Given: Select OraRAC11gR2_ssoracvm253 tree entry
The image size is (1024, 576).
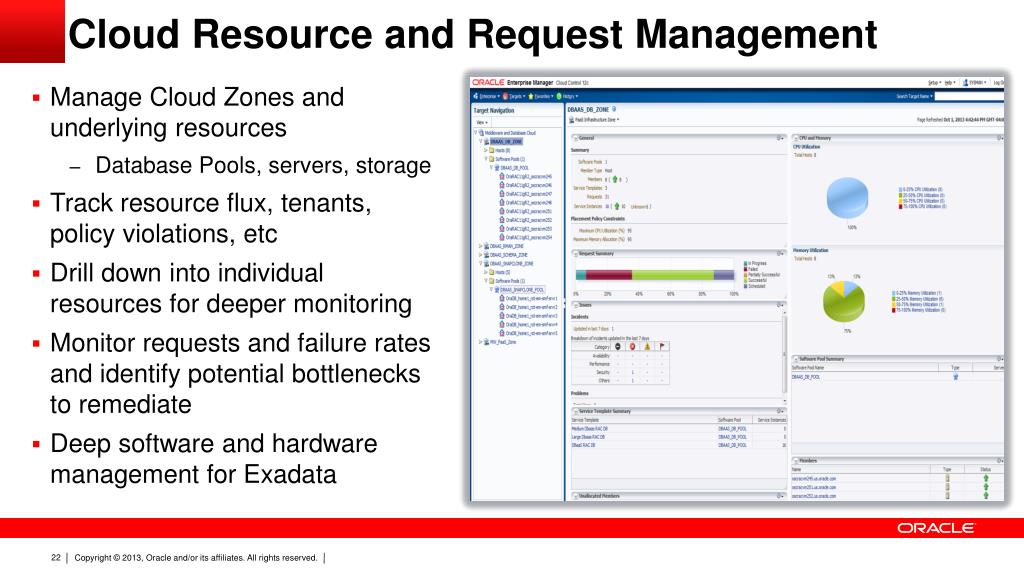Looking at the screenshot, I should (x=528, y=229).
